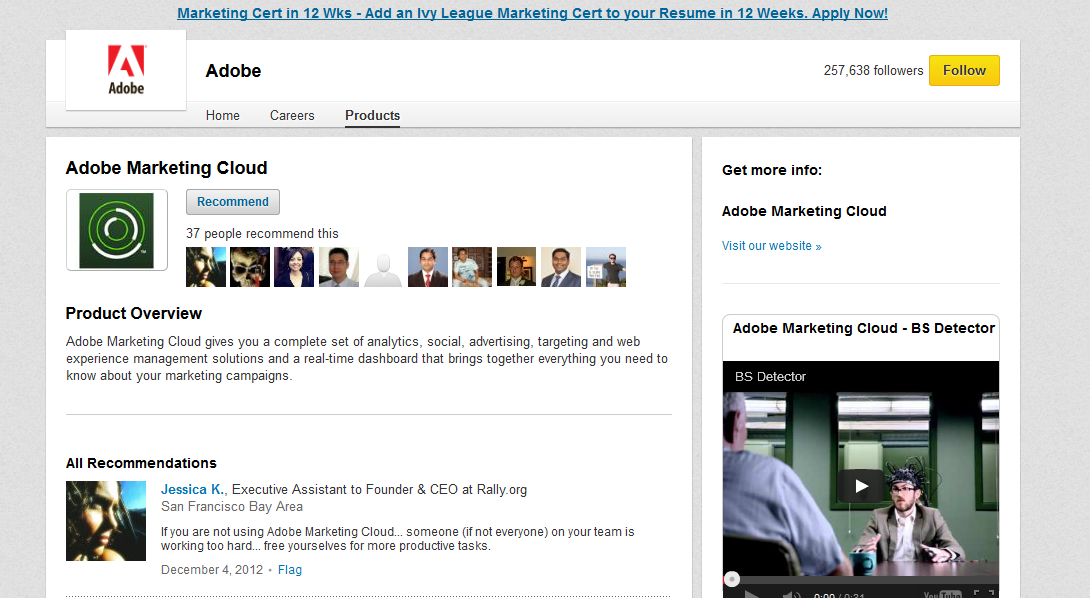Click the 'BS Detector' overlay title in video
This screenshot has width=1090, height=598.
pos(770,377)
